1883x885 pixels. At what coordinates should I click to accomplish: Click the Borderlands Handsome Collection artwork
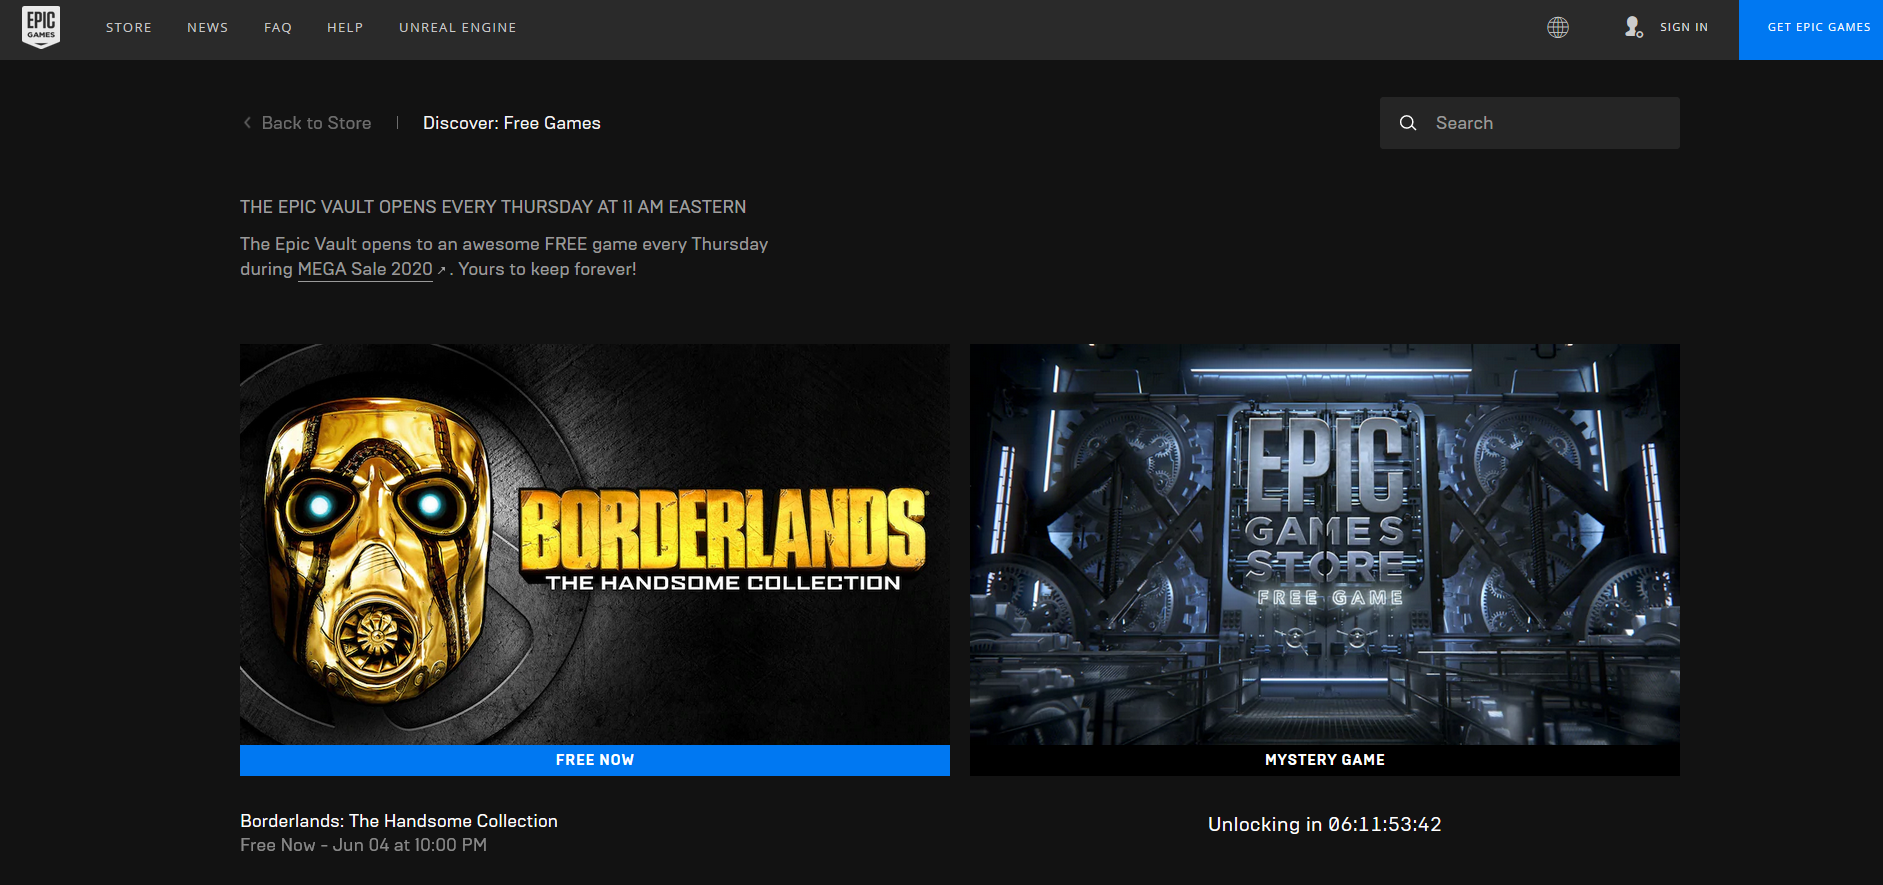point(594,544)
